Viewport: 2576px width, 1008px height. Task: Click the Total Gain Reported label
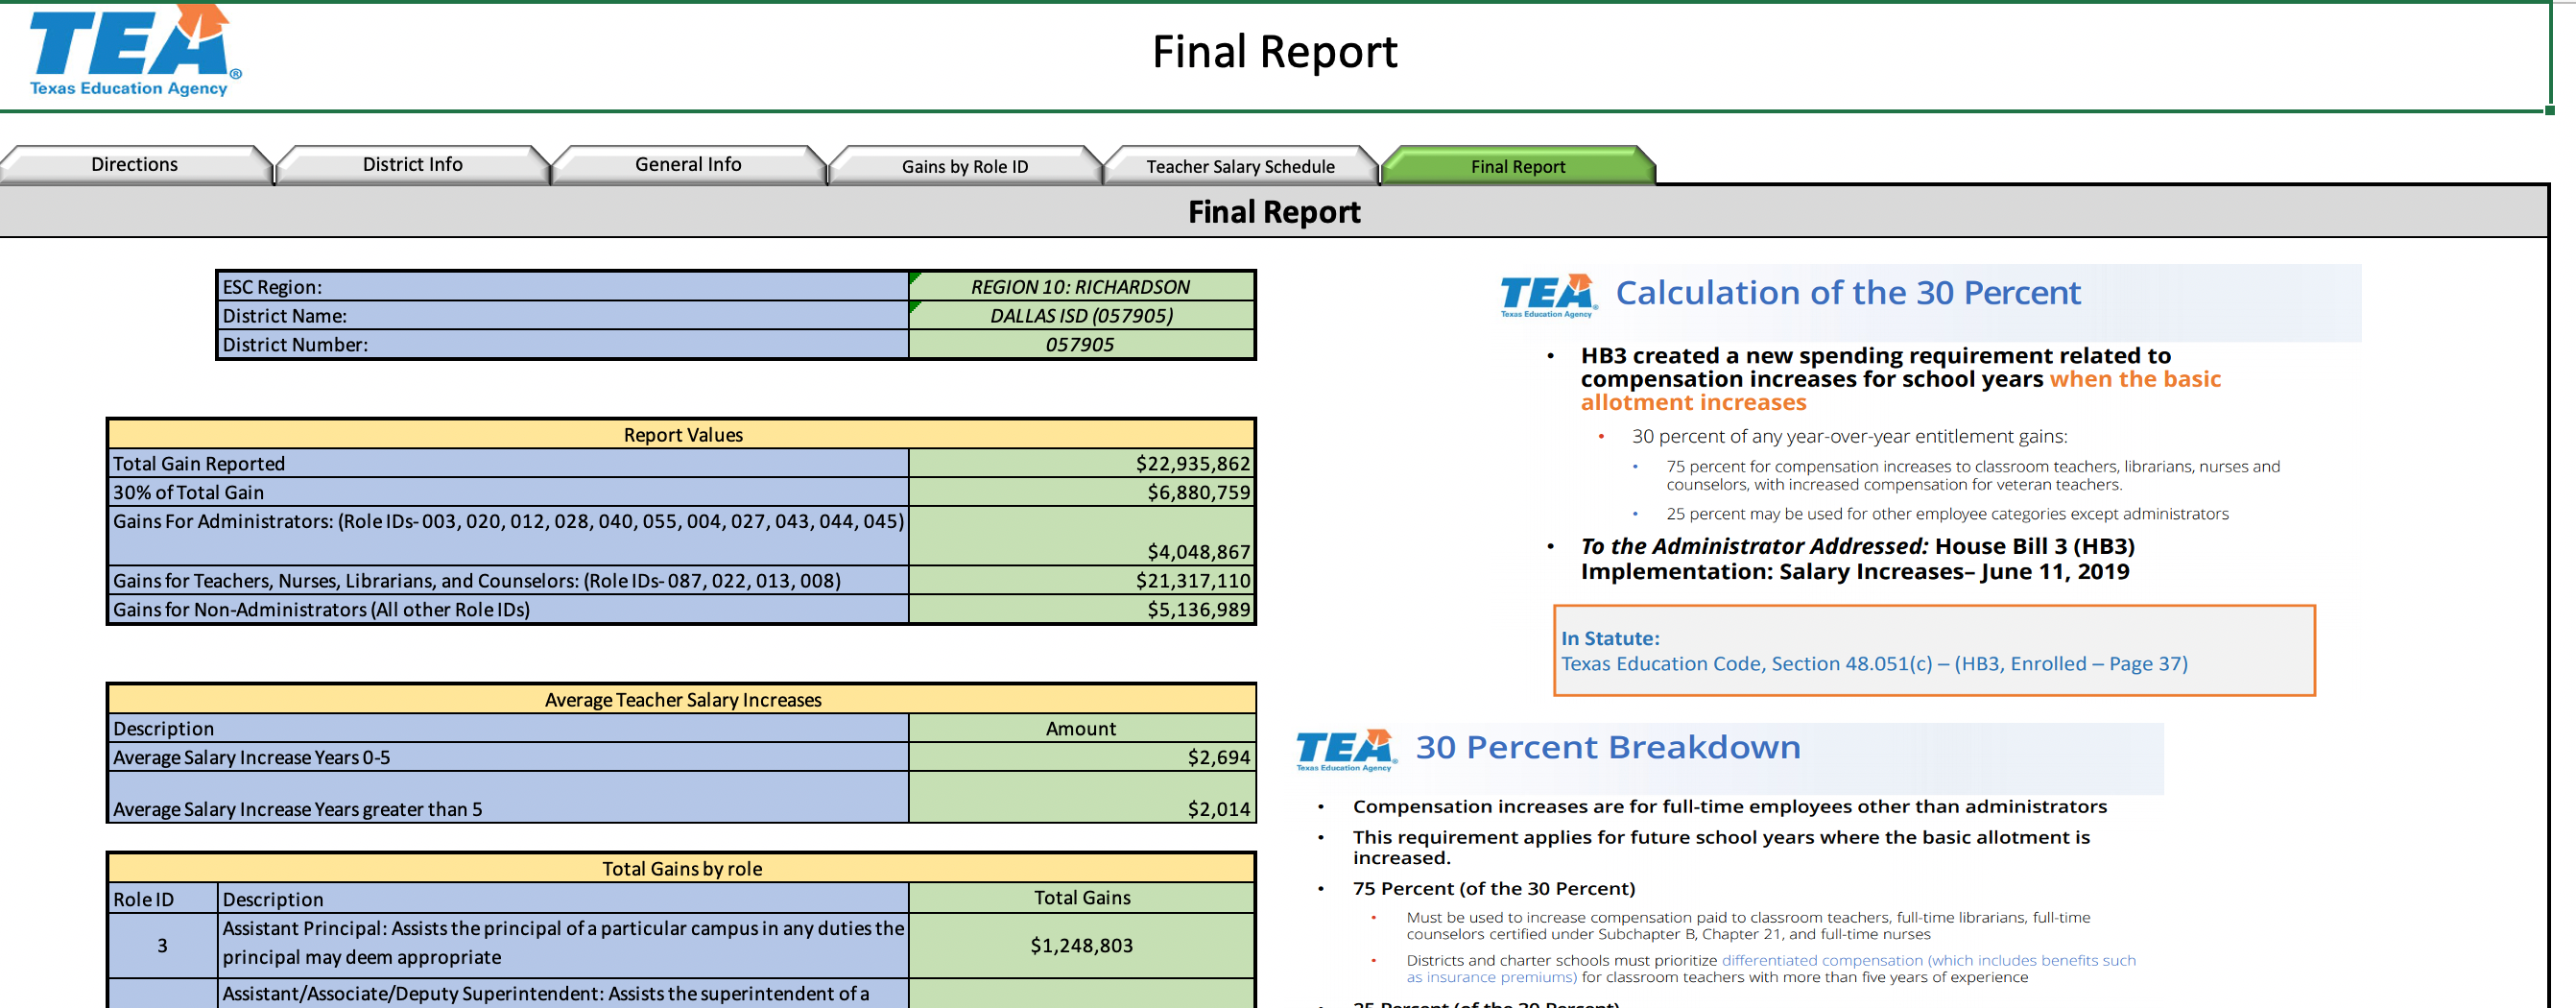(x=508, y=463)
